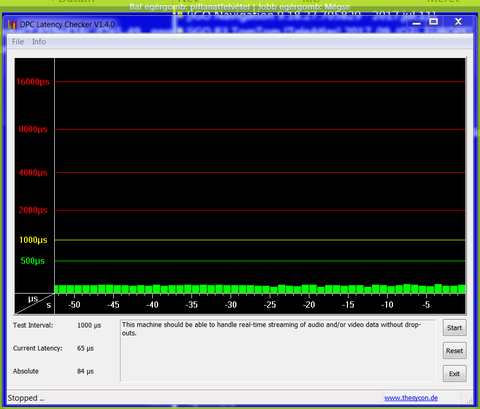Click the Current Latency label
The image size is (480, 409).
(38, 348)
